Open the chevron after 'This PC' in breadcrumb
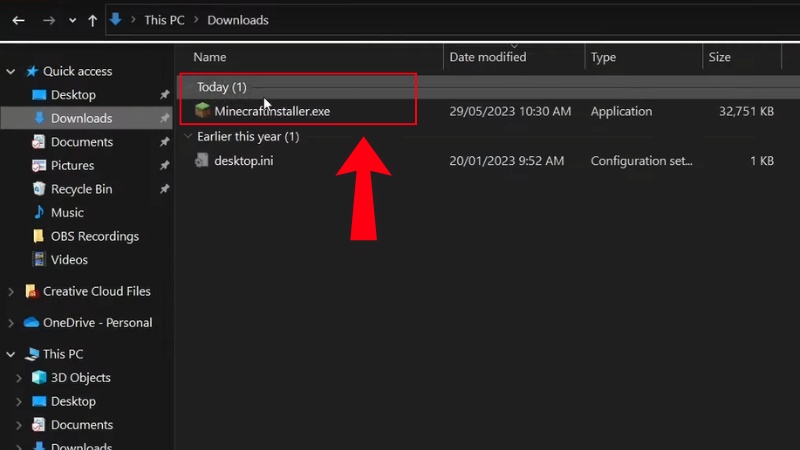Screen dimensions: 800x450 [196, 20]
